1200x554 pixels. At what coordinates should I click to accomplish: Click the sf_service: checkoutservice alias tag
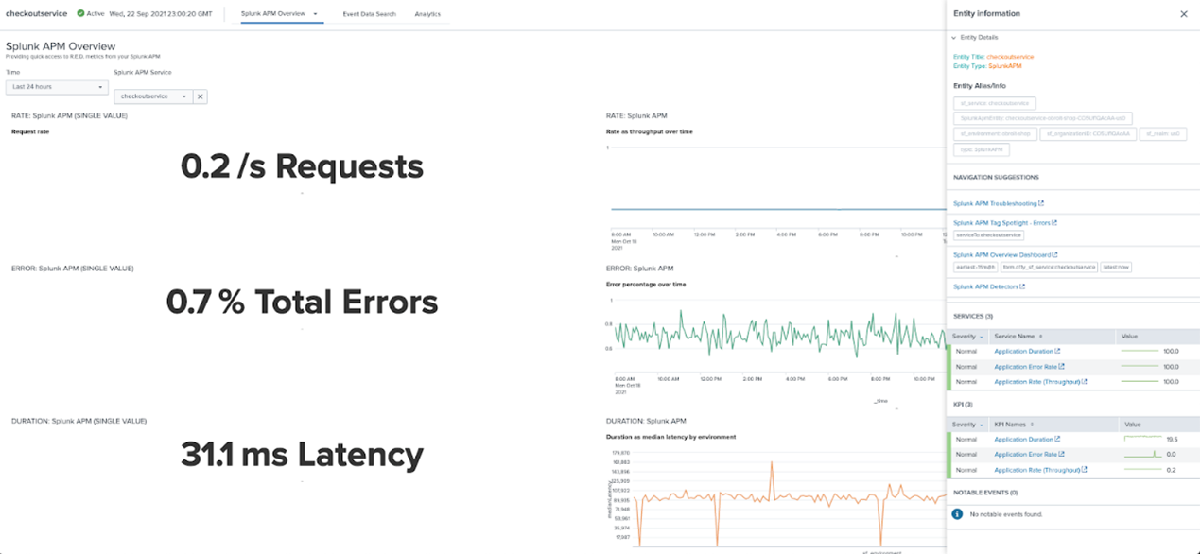995,103
